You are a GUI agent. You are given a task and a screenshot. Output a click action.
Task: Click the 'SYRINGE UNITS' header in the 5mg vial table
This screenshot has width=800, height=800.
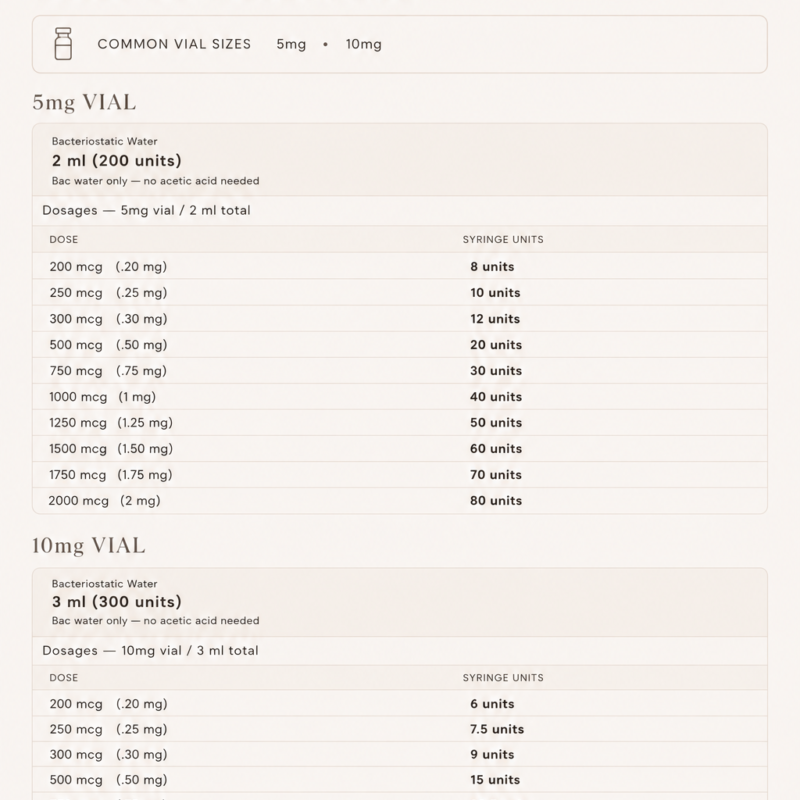tap(503, 240)
